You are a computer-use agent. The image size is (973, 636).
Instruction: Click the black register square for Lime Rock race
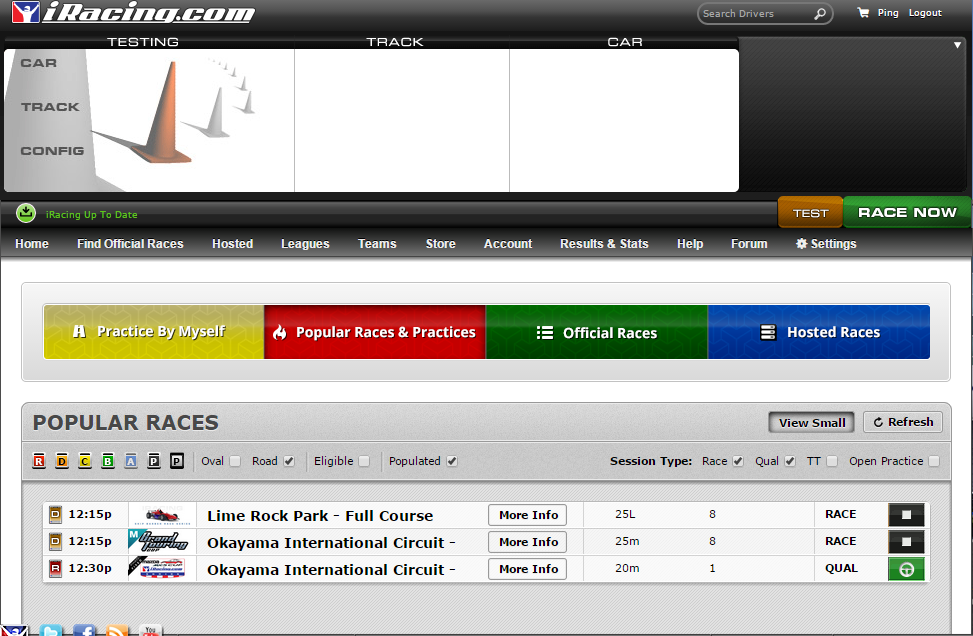click(x=906, y=515)
